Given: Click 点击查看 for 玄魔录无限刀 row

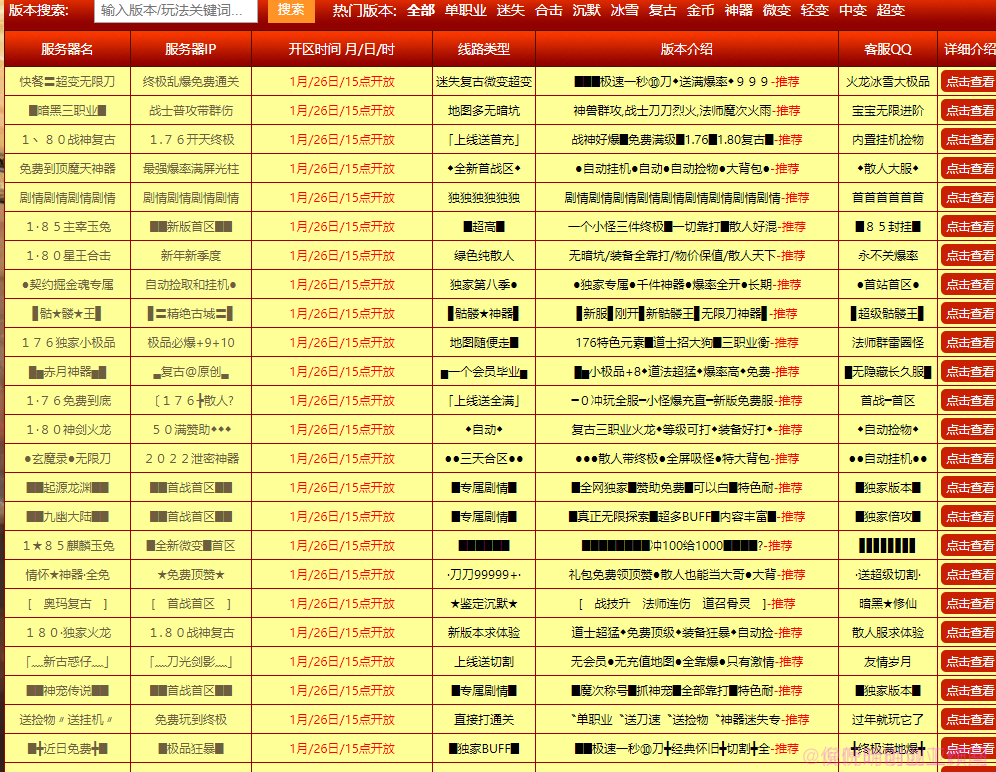Looking at the screenshot, I should pos(969,459).
